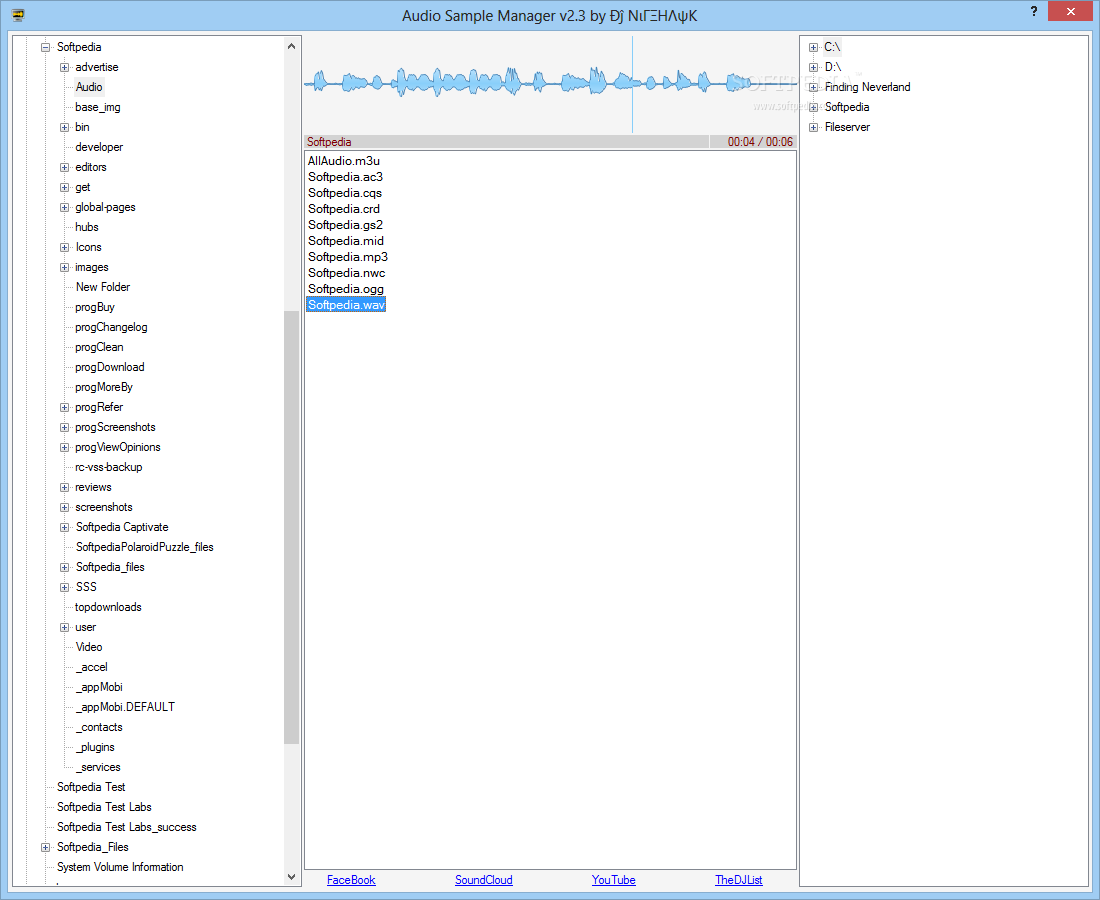Expand the bin folder
This screenshot has width=1100, height=900.
65,128
